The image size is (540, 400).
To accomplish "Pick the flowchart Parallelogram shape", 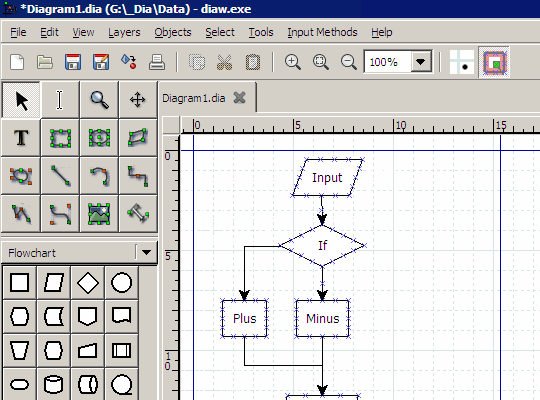I will point(54,283).
